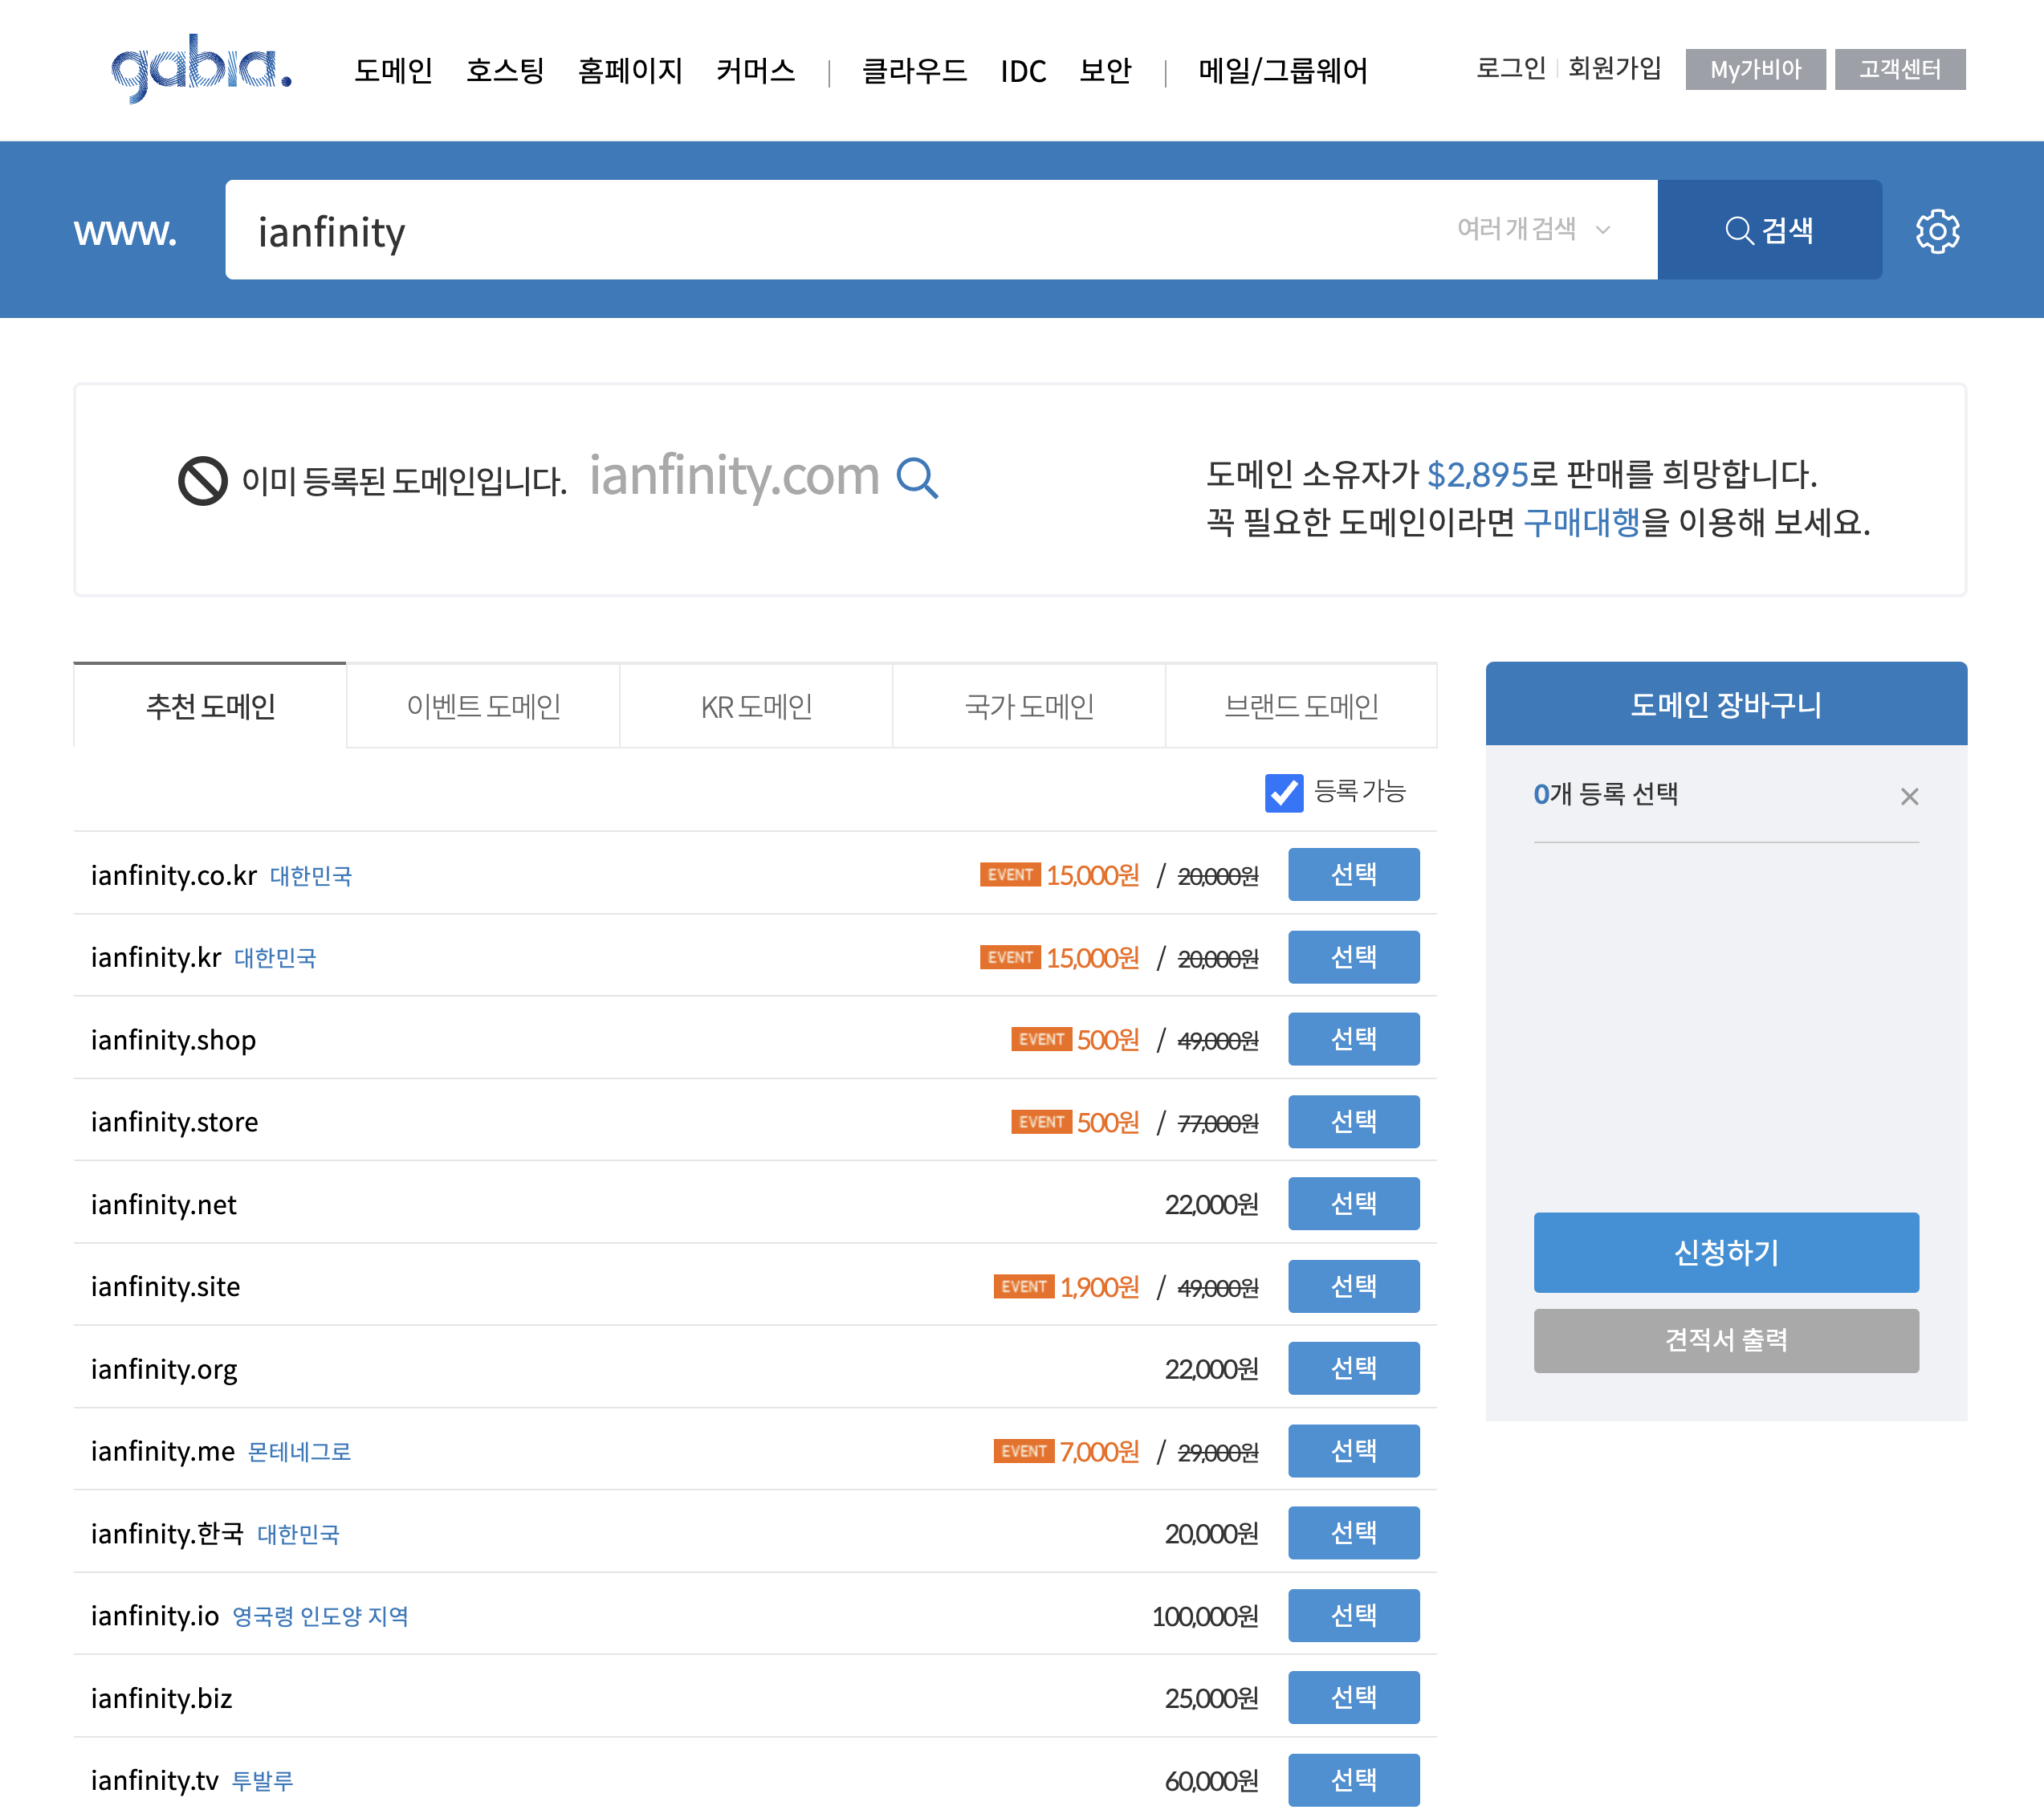The width and height of the screenshot is (2044, 1818).
Task: Select ianfinity.store with 선택 button
Action: [x=1353, y=1121]
